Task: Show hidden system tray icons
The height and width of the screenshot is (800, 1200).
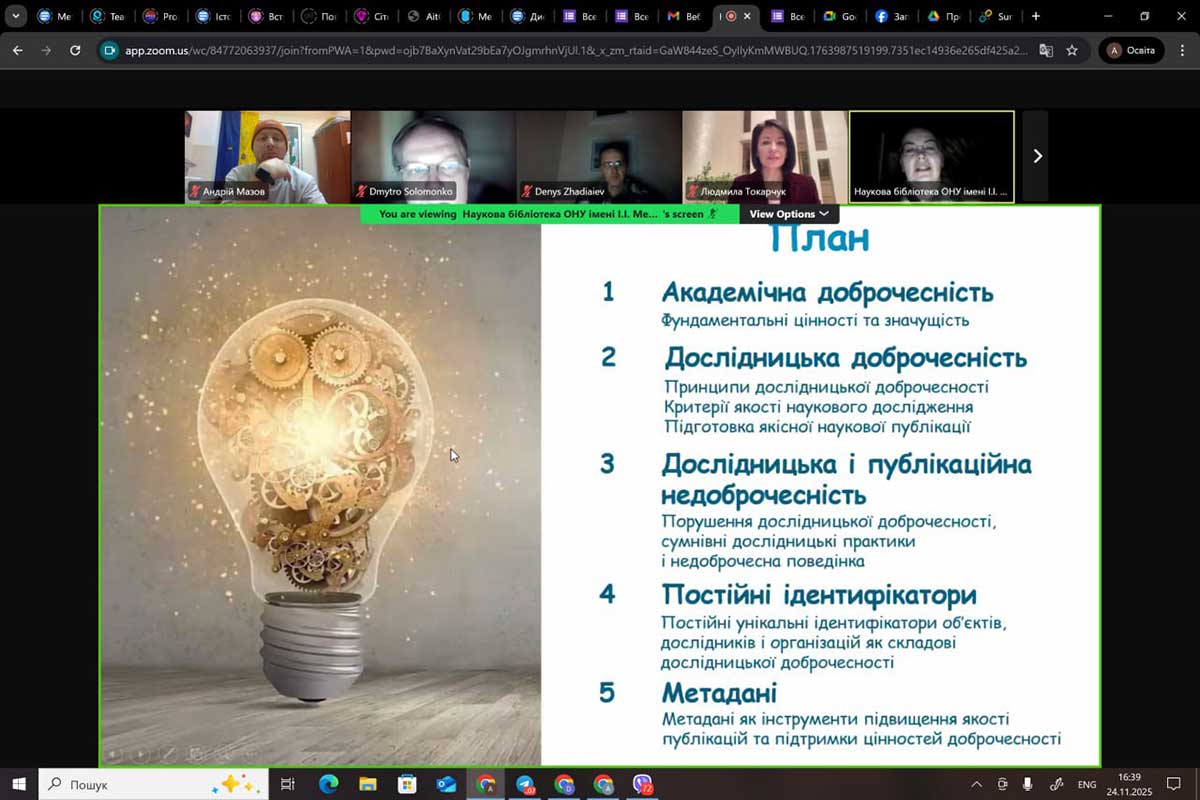Action: coord(976,785)
